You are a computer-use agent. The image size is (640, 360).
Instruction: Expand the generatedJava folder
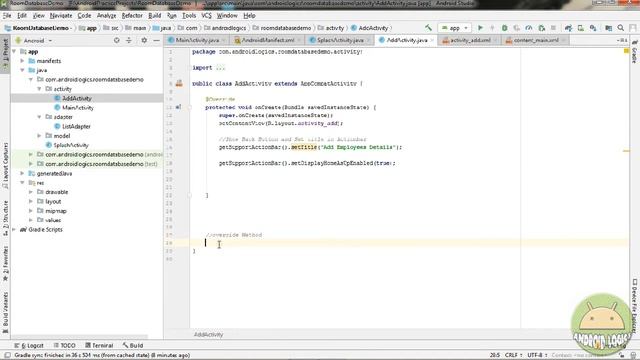(22, 173)
